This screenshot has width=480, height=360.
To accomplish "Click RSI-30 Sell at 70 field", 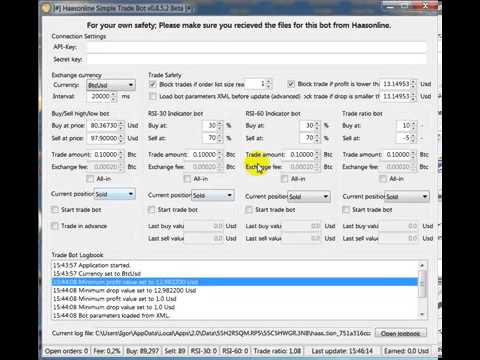I will (213, 138).
